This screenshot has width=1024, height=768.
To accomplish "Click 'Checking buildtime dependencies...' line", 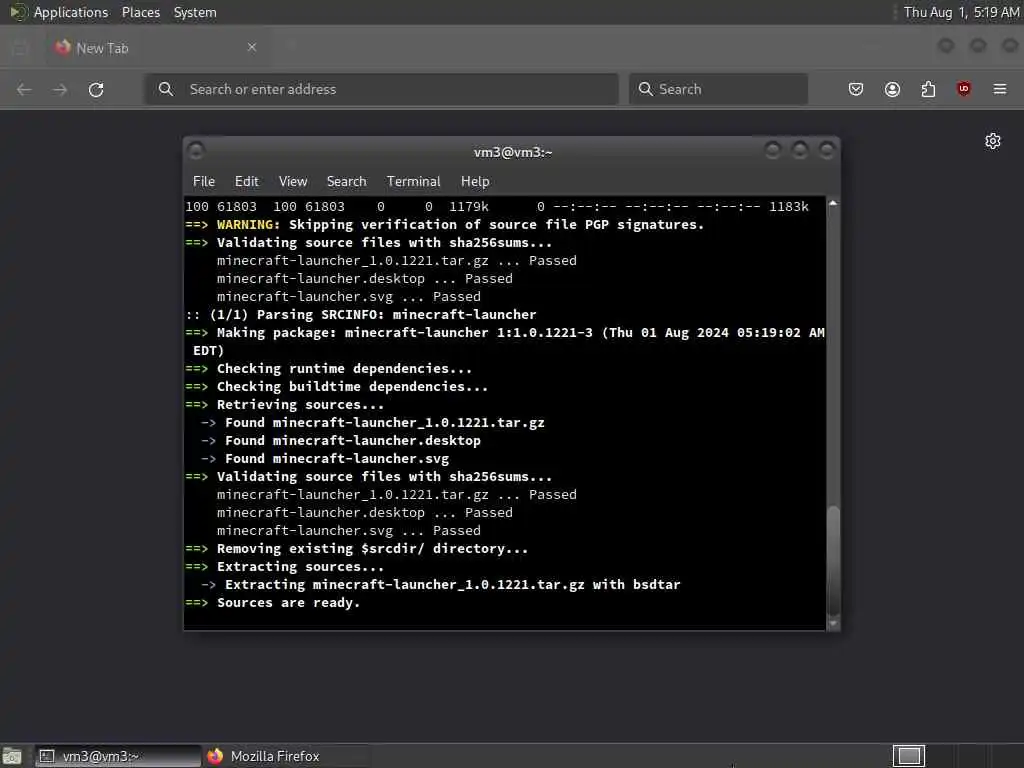I will point(336,387).
